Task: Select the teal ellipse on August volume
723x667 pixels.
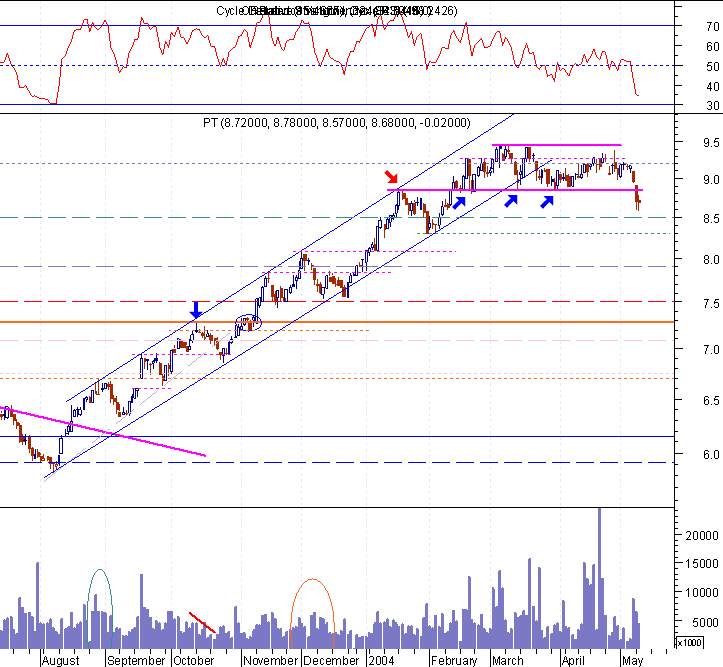Action: coord(100,608)
